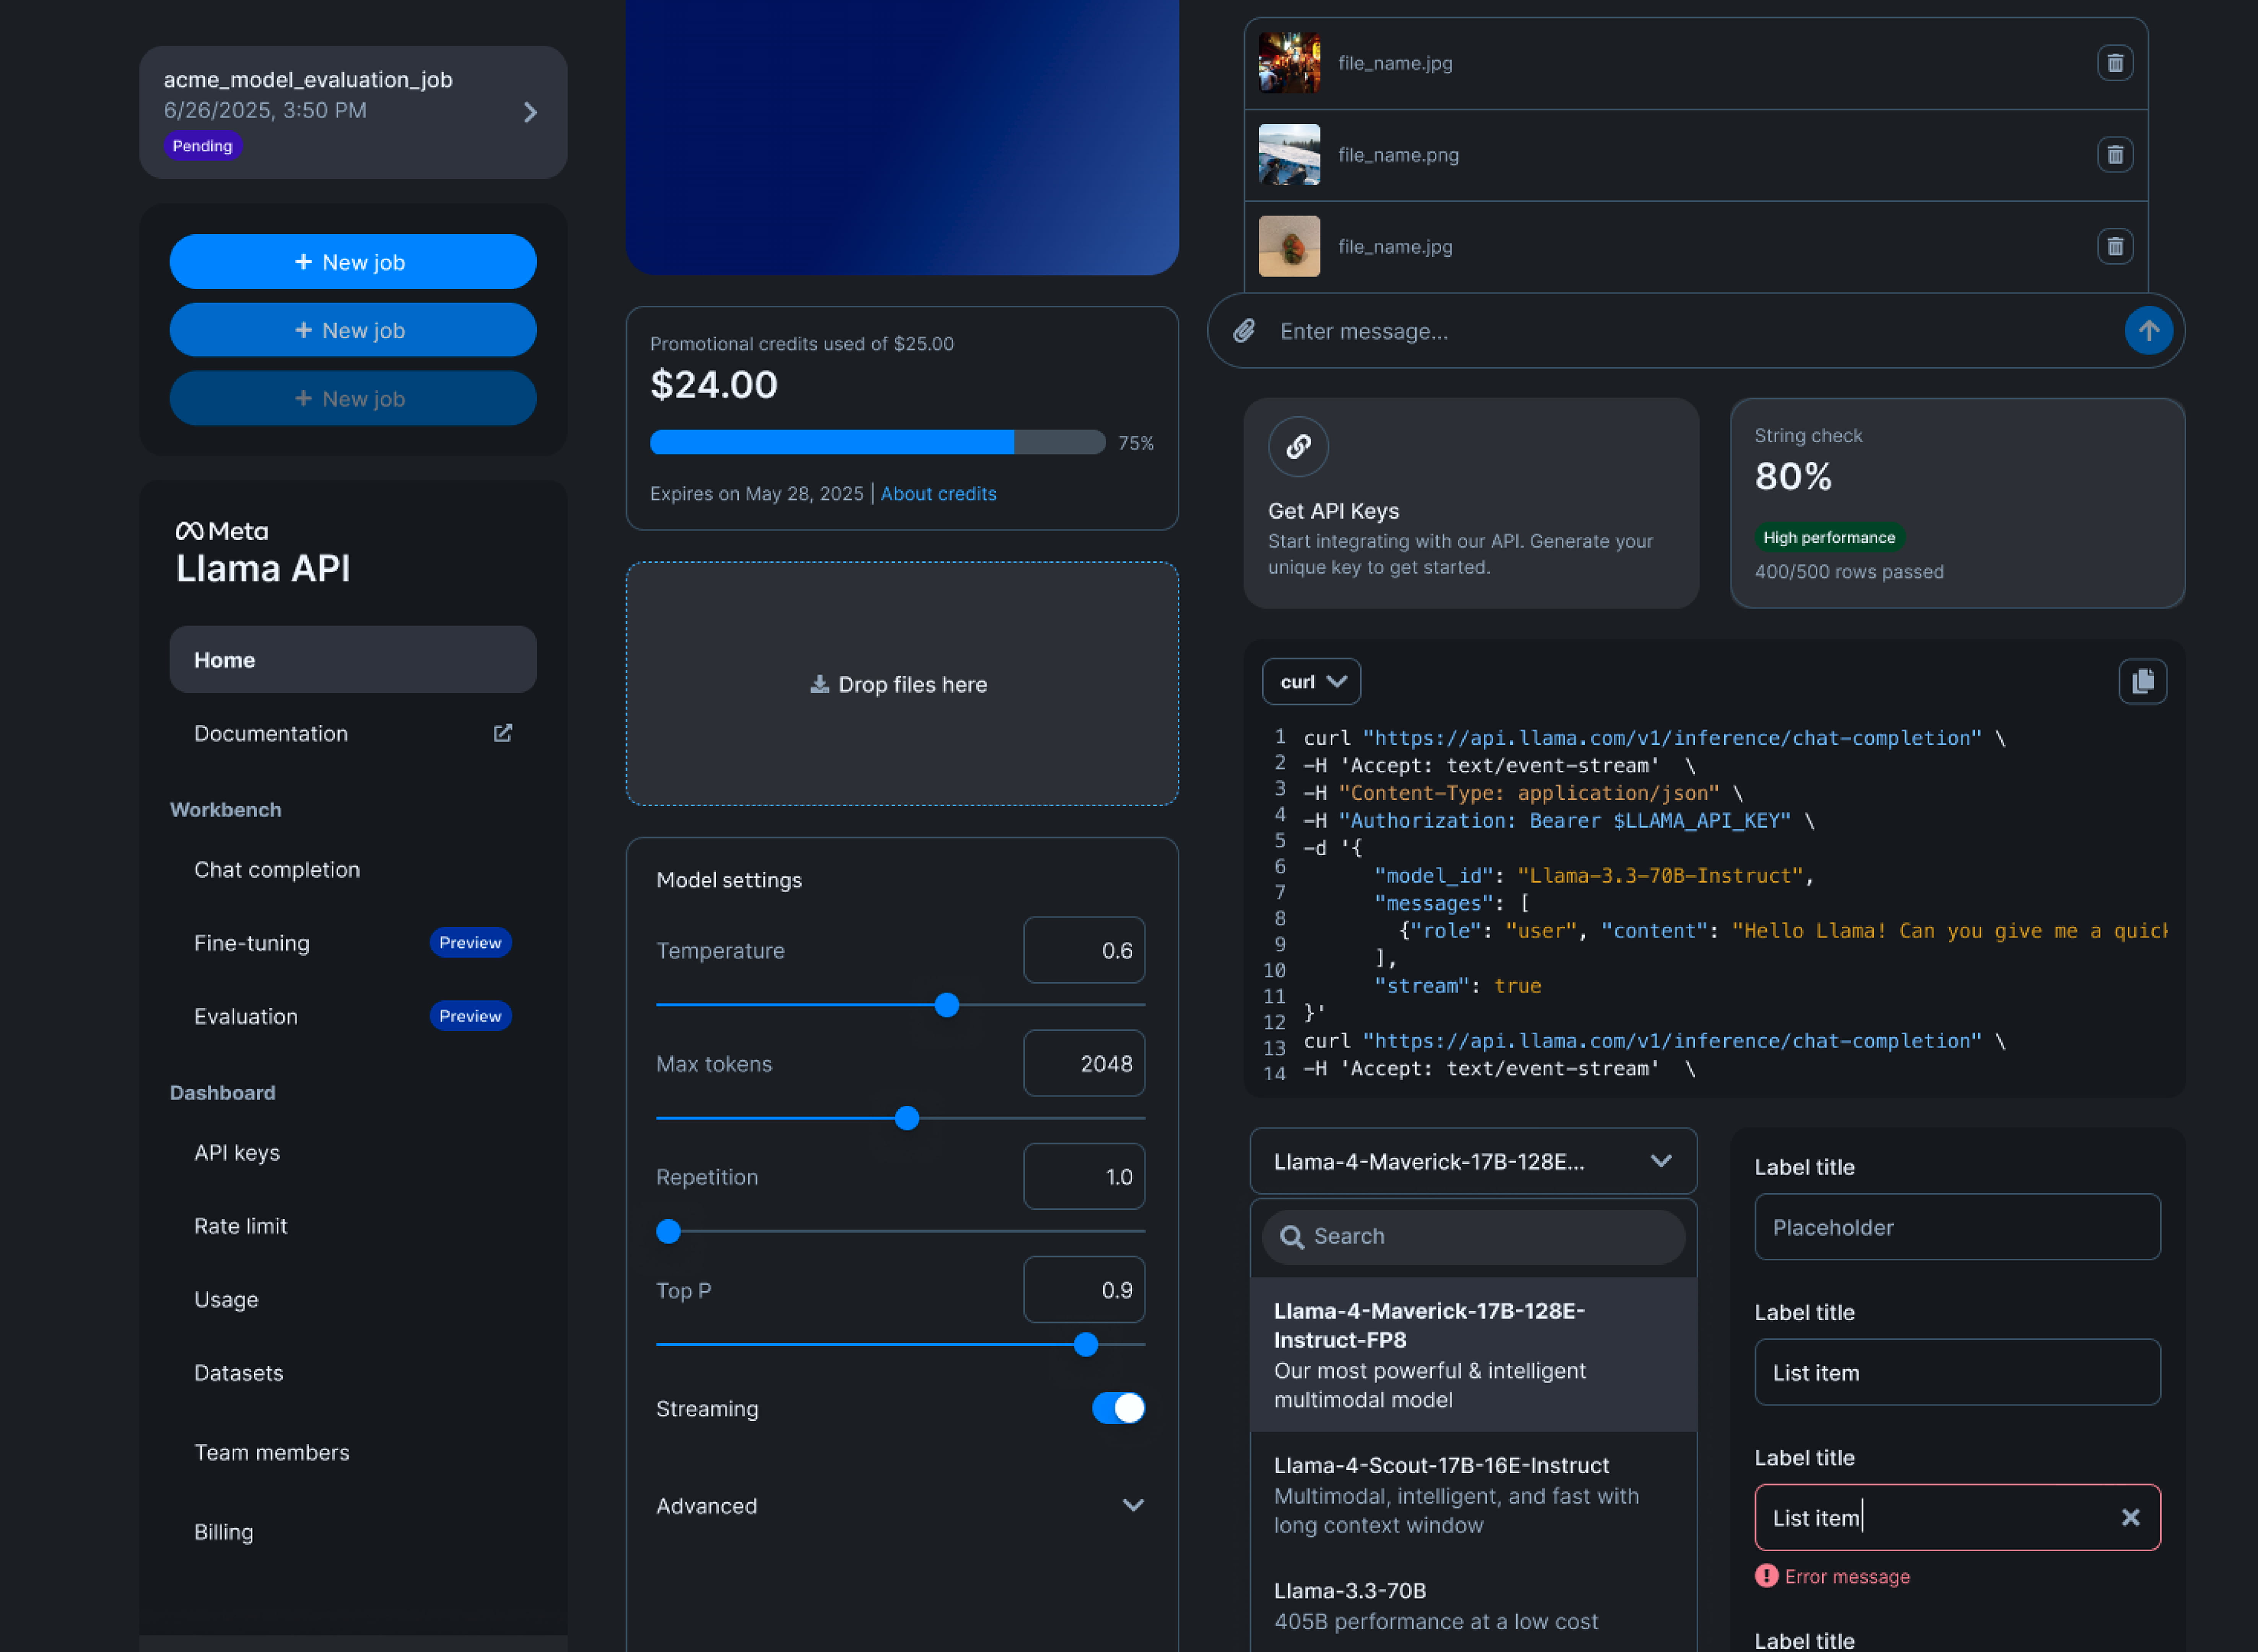Open the About credits link

938,494
